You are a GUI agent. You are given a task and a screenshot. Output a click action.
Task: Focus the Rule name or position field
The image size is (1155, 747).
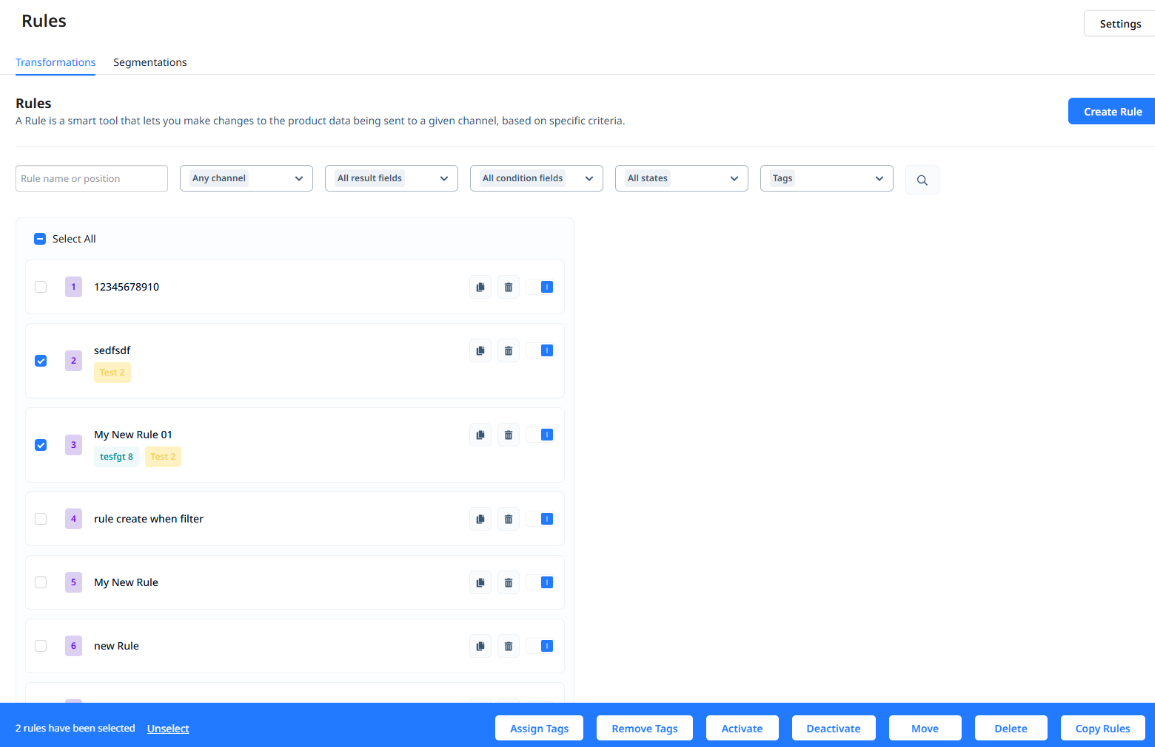91,178
